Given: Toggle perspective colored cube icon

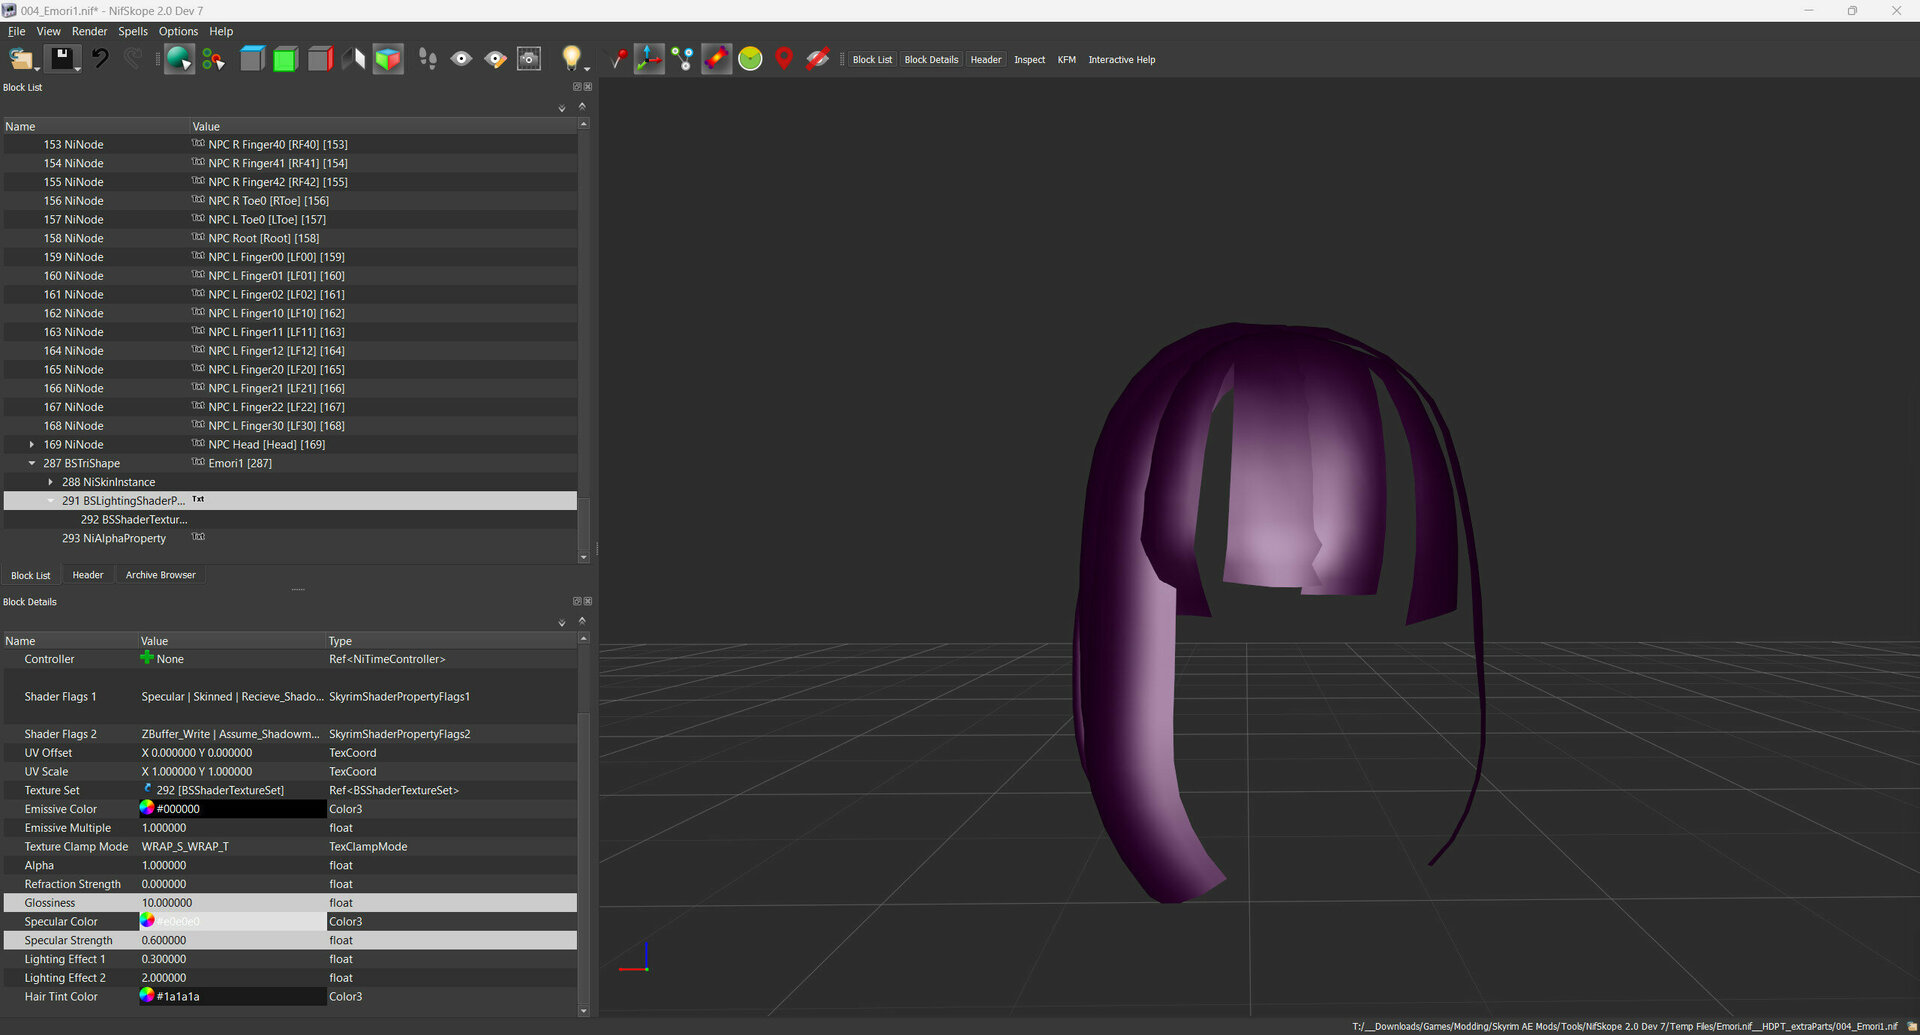Looking at the screenshot, I should 388,59.
